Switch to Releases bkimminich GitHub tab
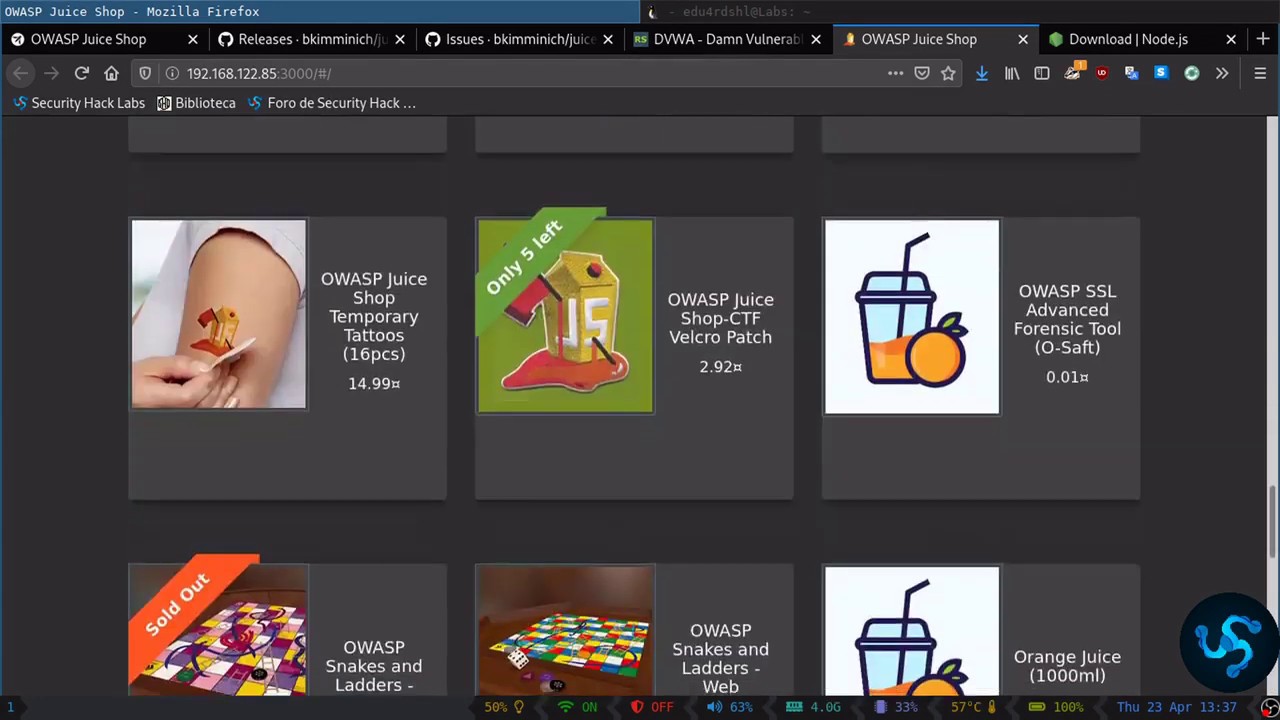 coord(312,39)
